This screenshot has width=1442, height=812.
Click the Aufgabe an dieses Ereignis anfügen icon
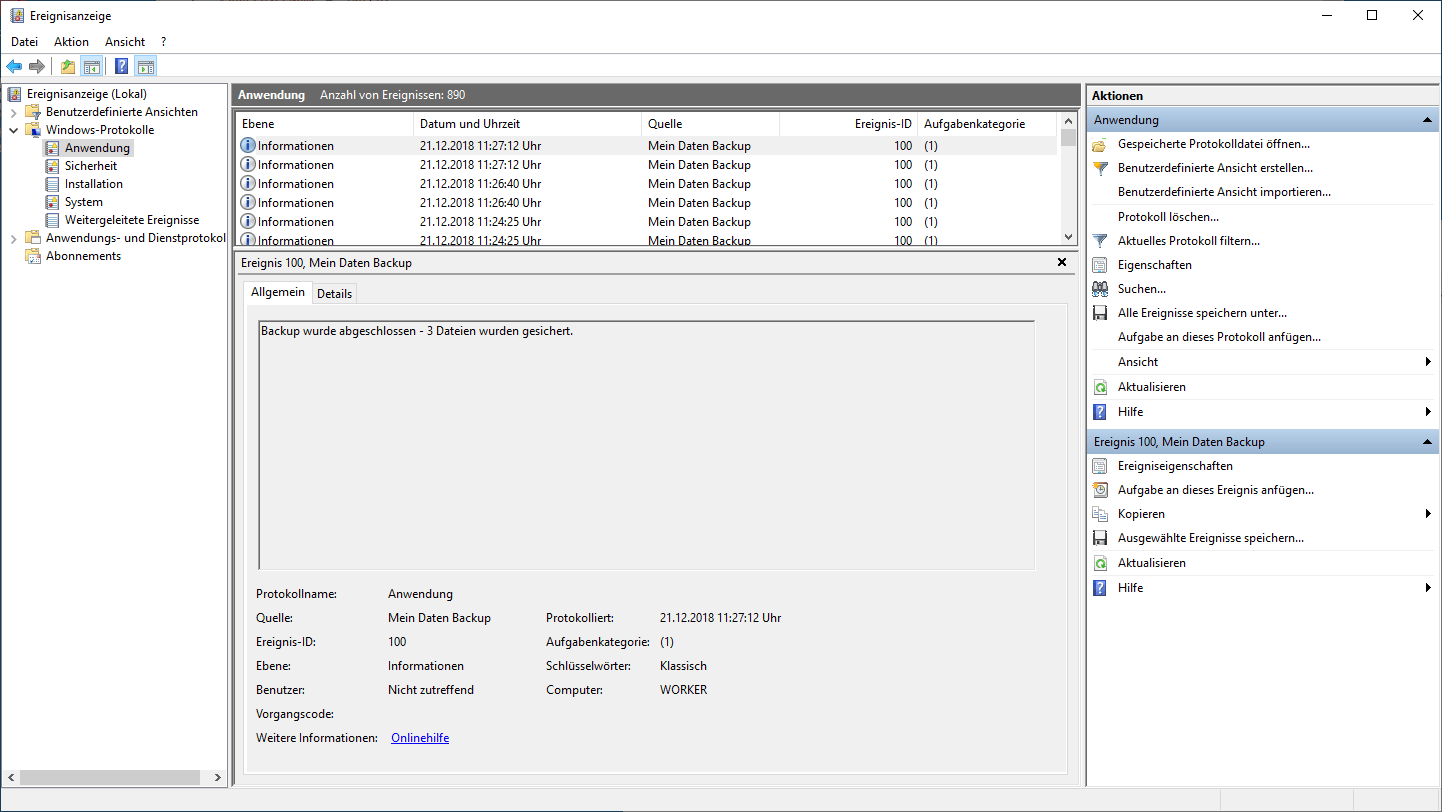coord(1100,490)
